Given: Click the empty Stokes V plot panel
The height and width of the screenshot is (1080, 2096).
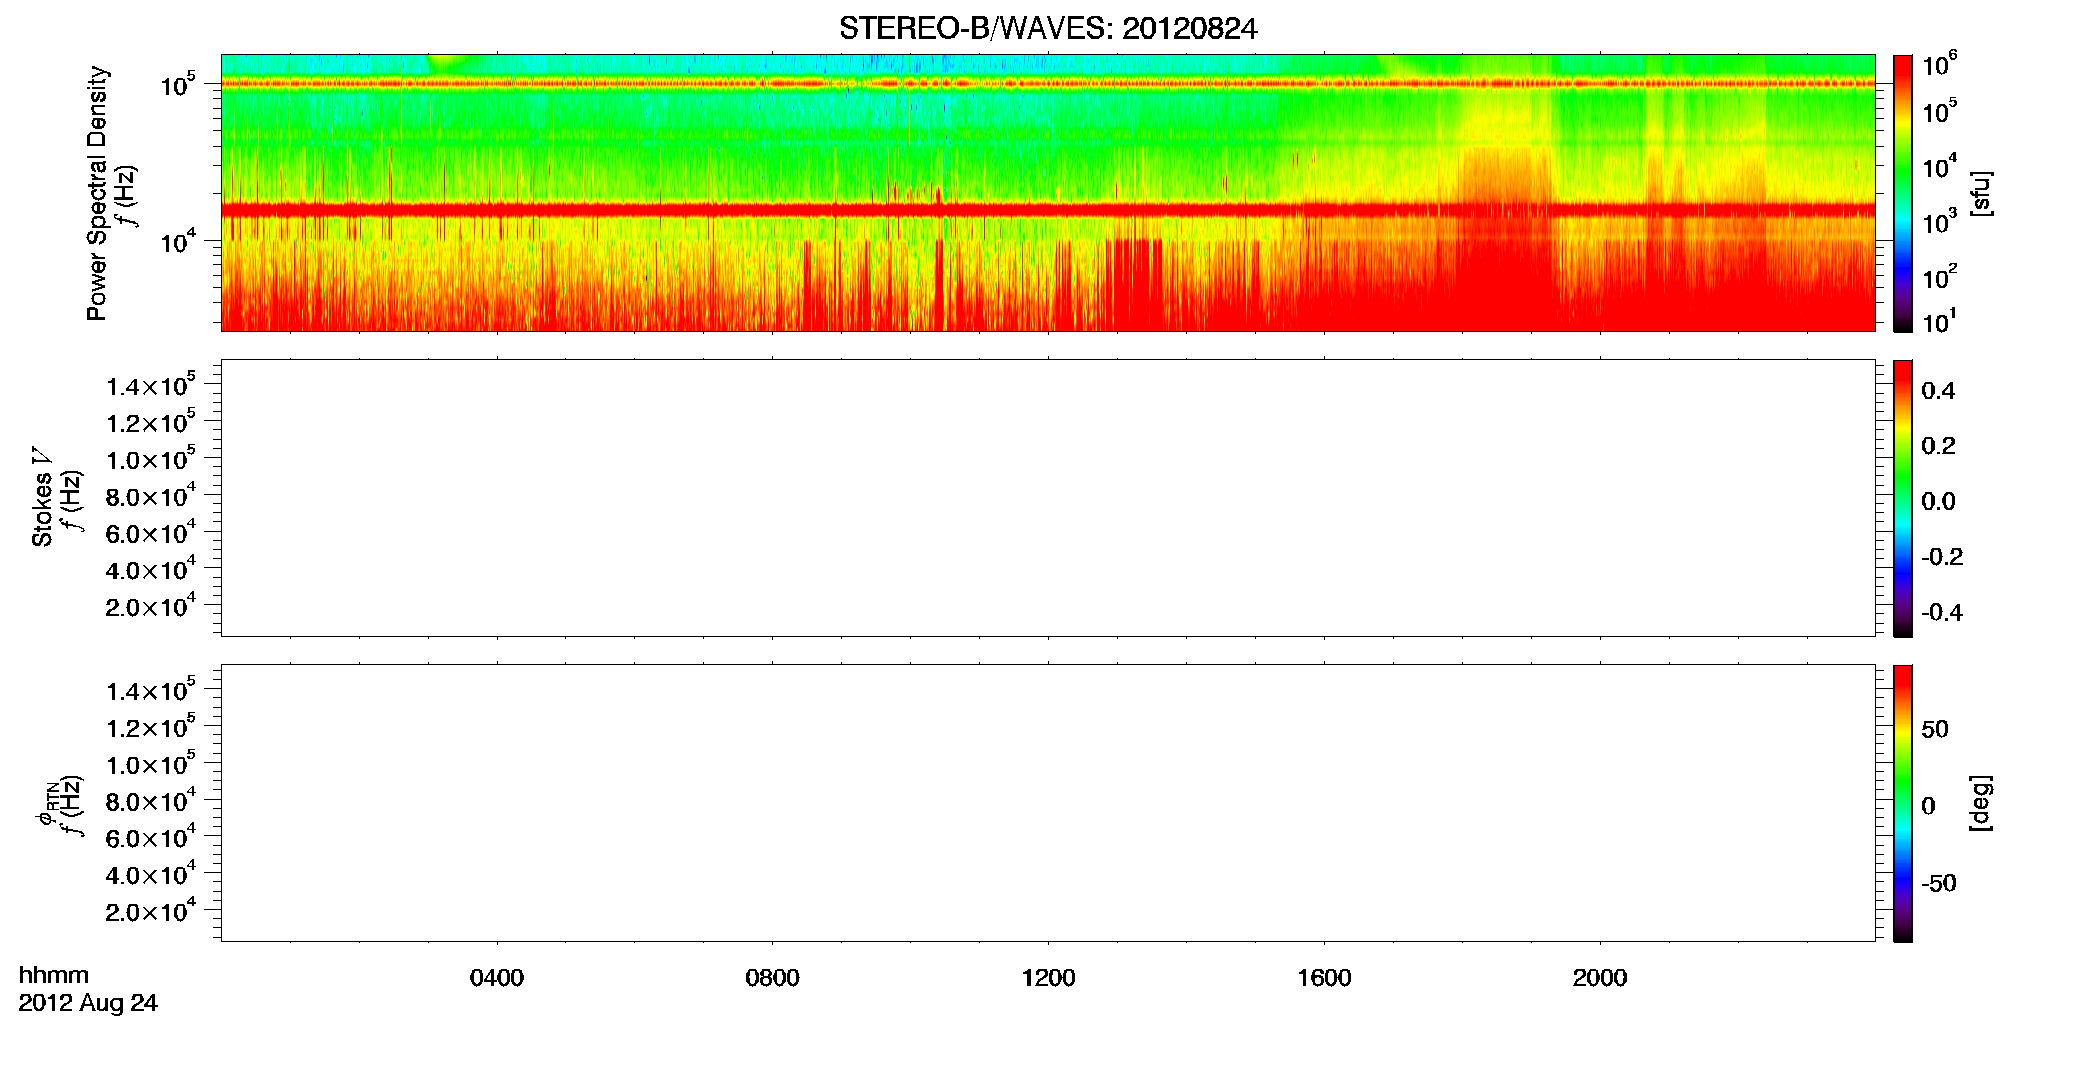Looking at the screenshot, I should click(x=1048, y=498).
